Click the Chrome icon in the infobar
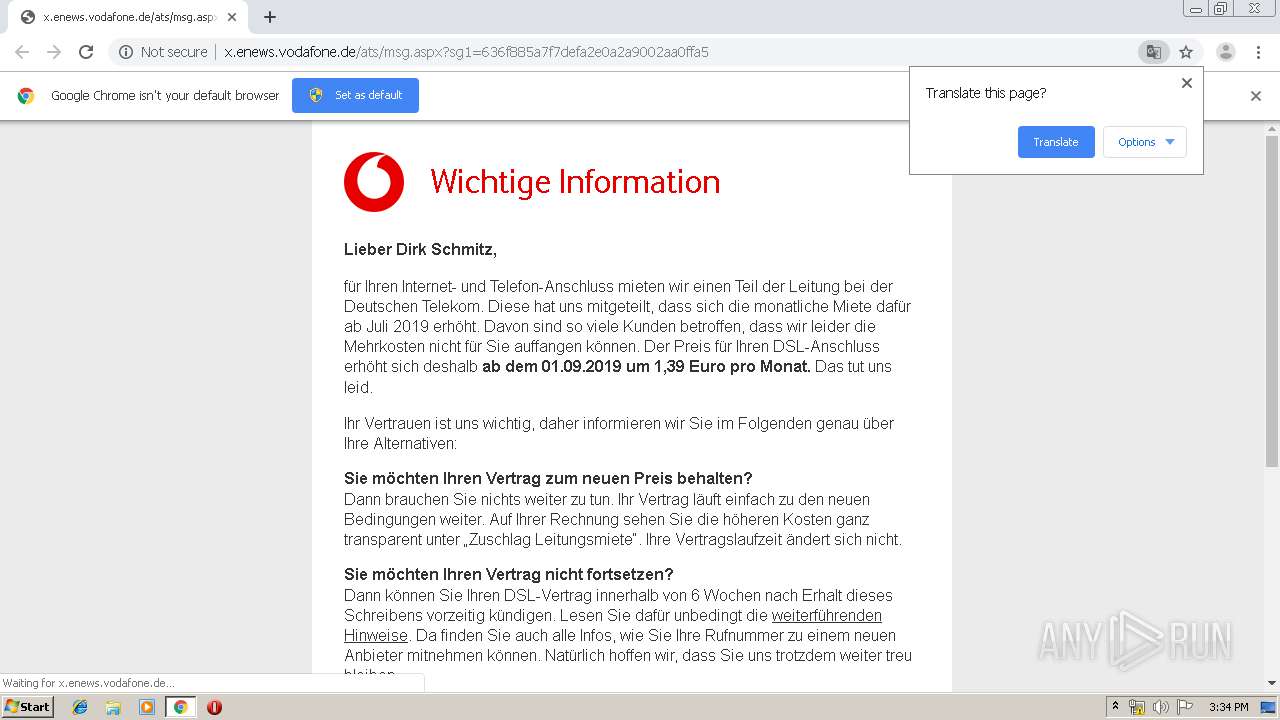This screenshot has width=1280, height=720. coord(26,96)
